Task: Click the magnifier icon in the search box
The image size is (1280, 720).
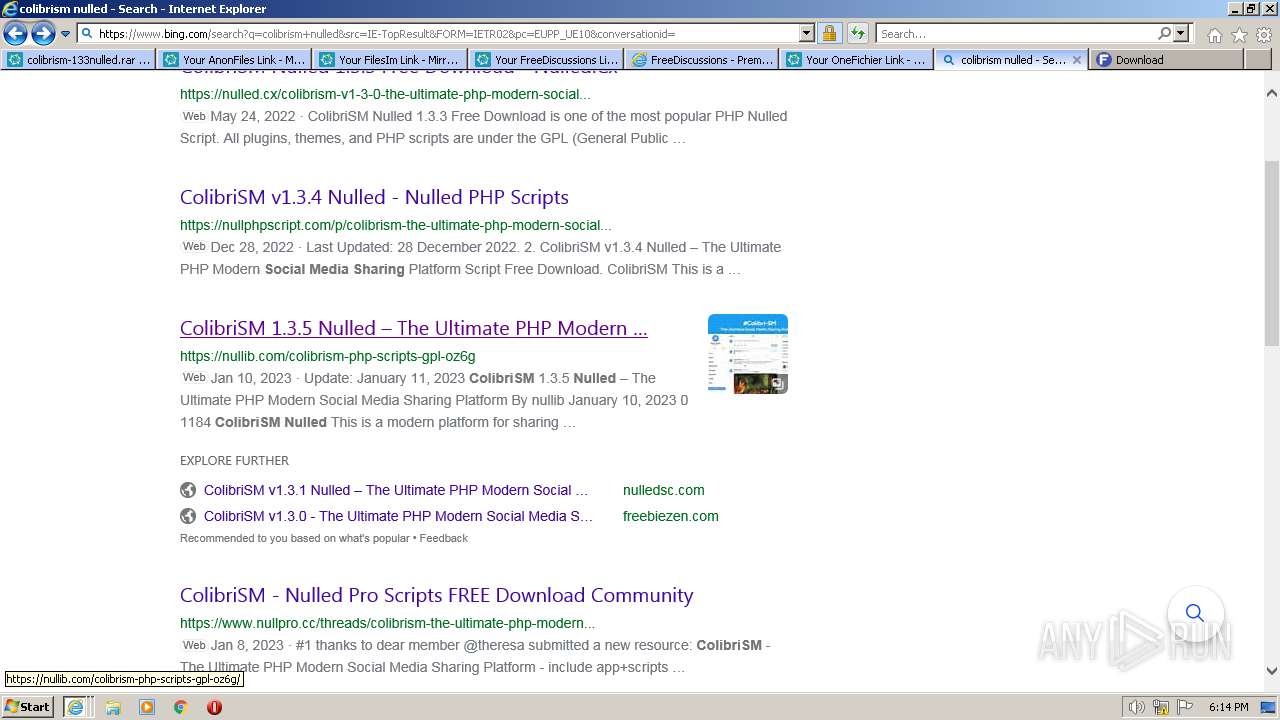Action: click(x=1164, y=34)
